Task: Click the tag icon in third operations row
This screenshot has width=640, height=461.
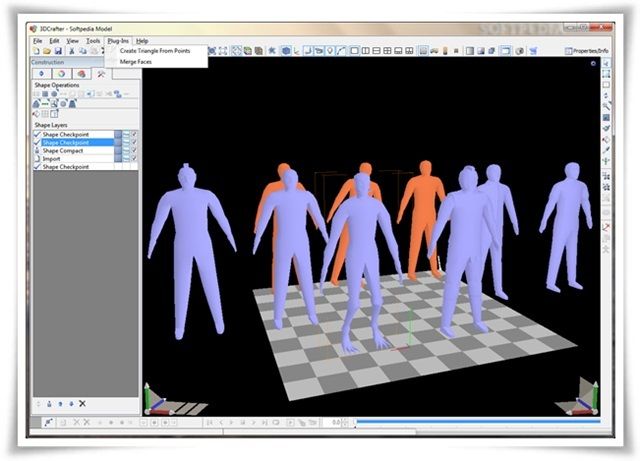Action: pos(36,114)
